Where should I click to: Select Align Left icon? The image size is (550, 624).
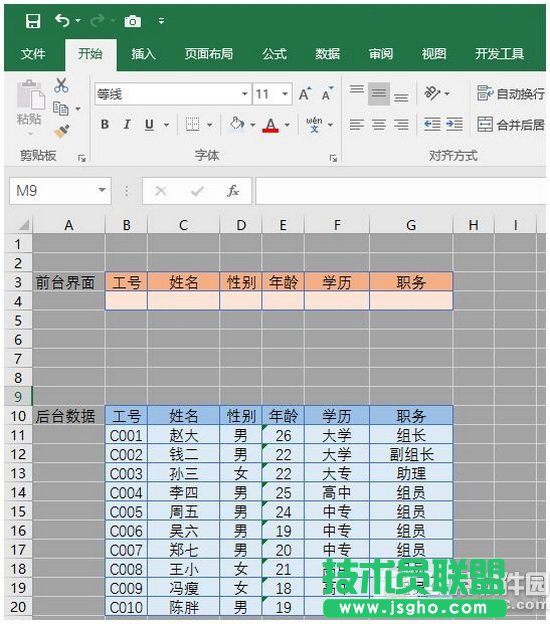pos(357,125)
